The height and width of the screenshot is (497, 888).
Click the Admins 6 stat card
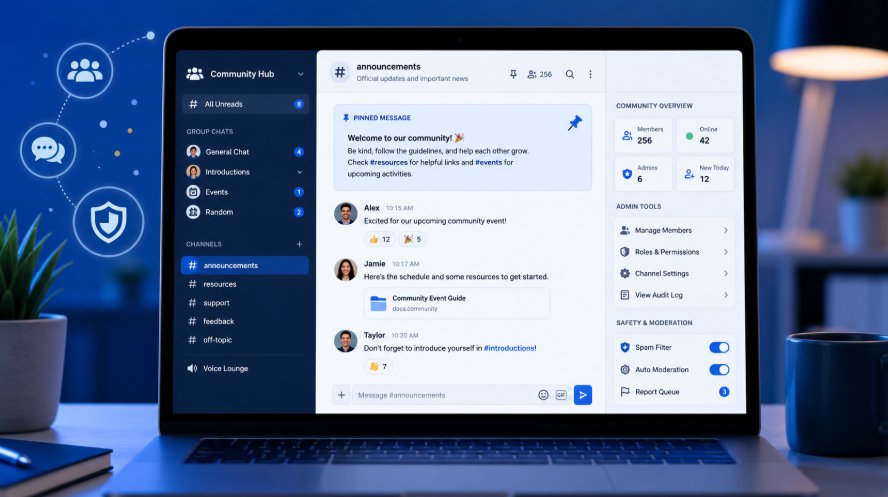644,174
